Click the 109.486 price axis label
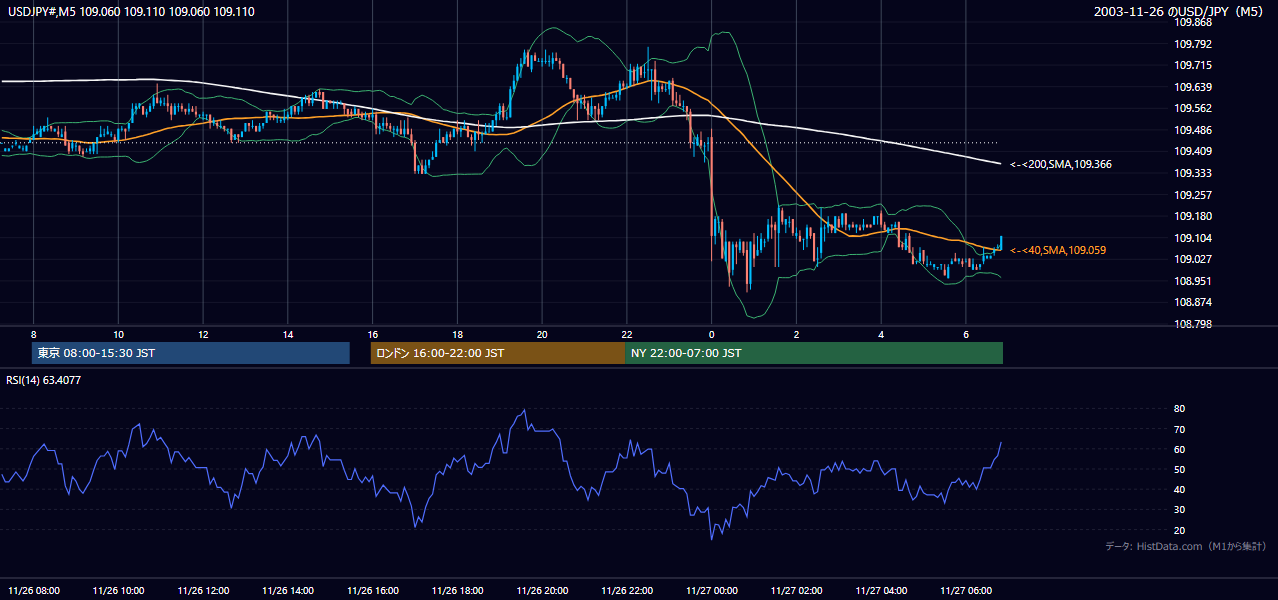 point(1192,130)
